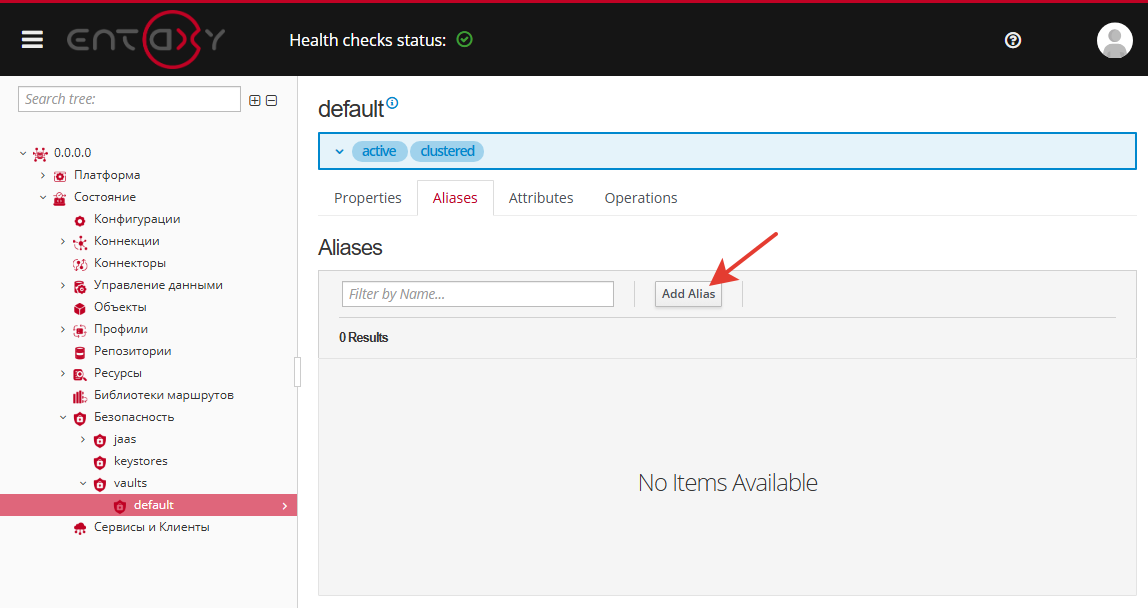Open the help icon
1148x608 pixels.
[x=1013, y=40]
